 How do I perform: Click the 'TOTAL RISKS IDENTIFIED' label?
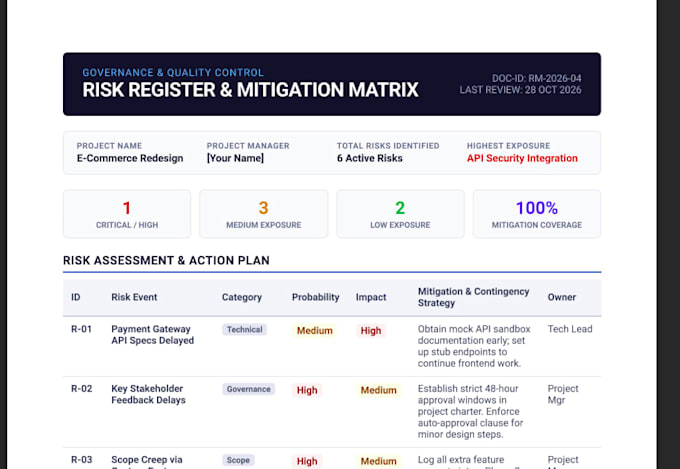(388, 146)
